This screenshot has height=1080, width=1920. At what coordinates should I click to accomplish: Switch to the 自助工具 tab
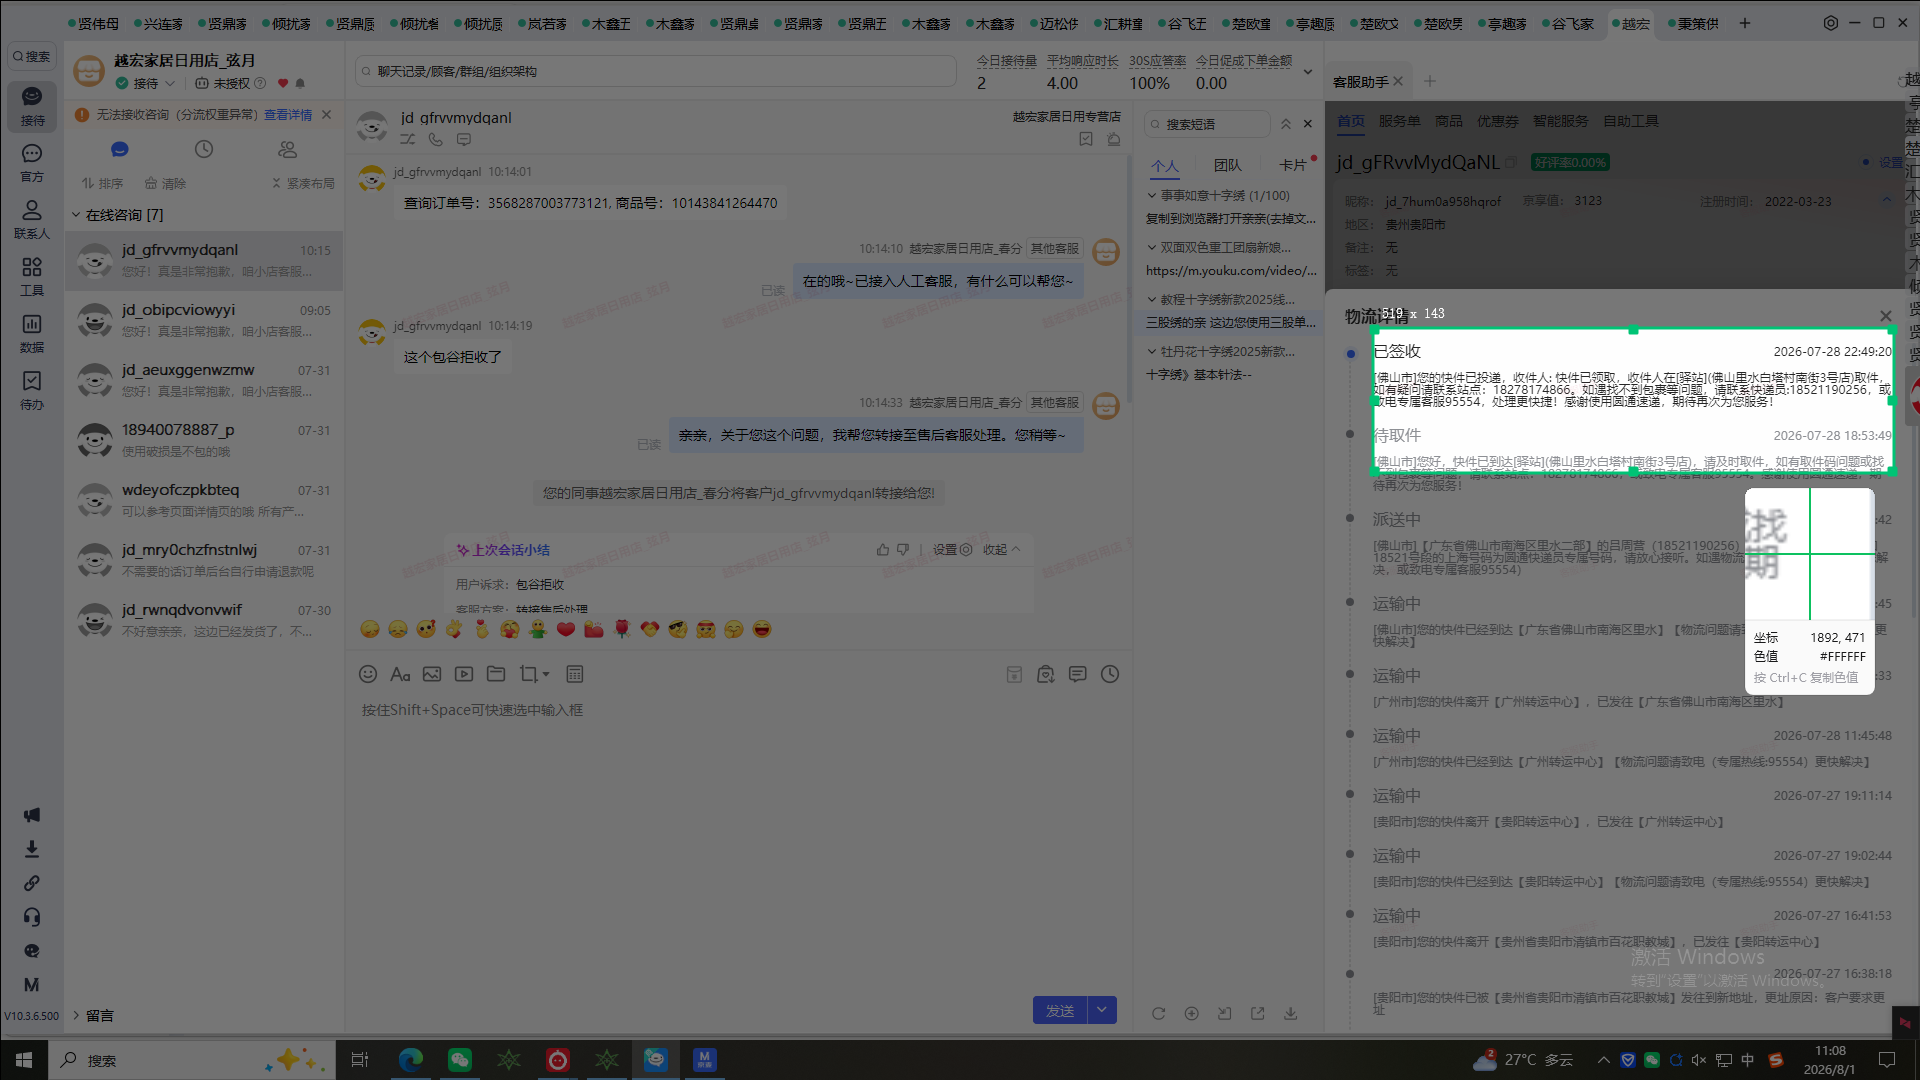pos(1630,121)
